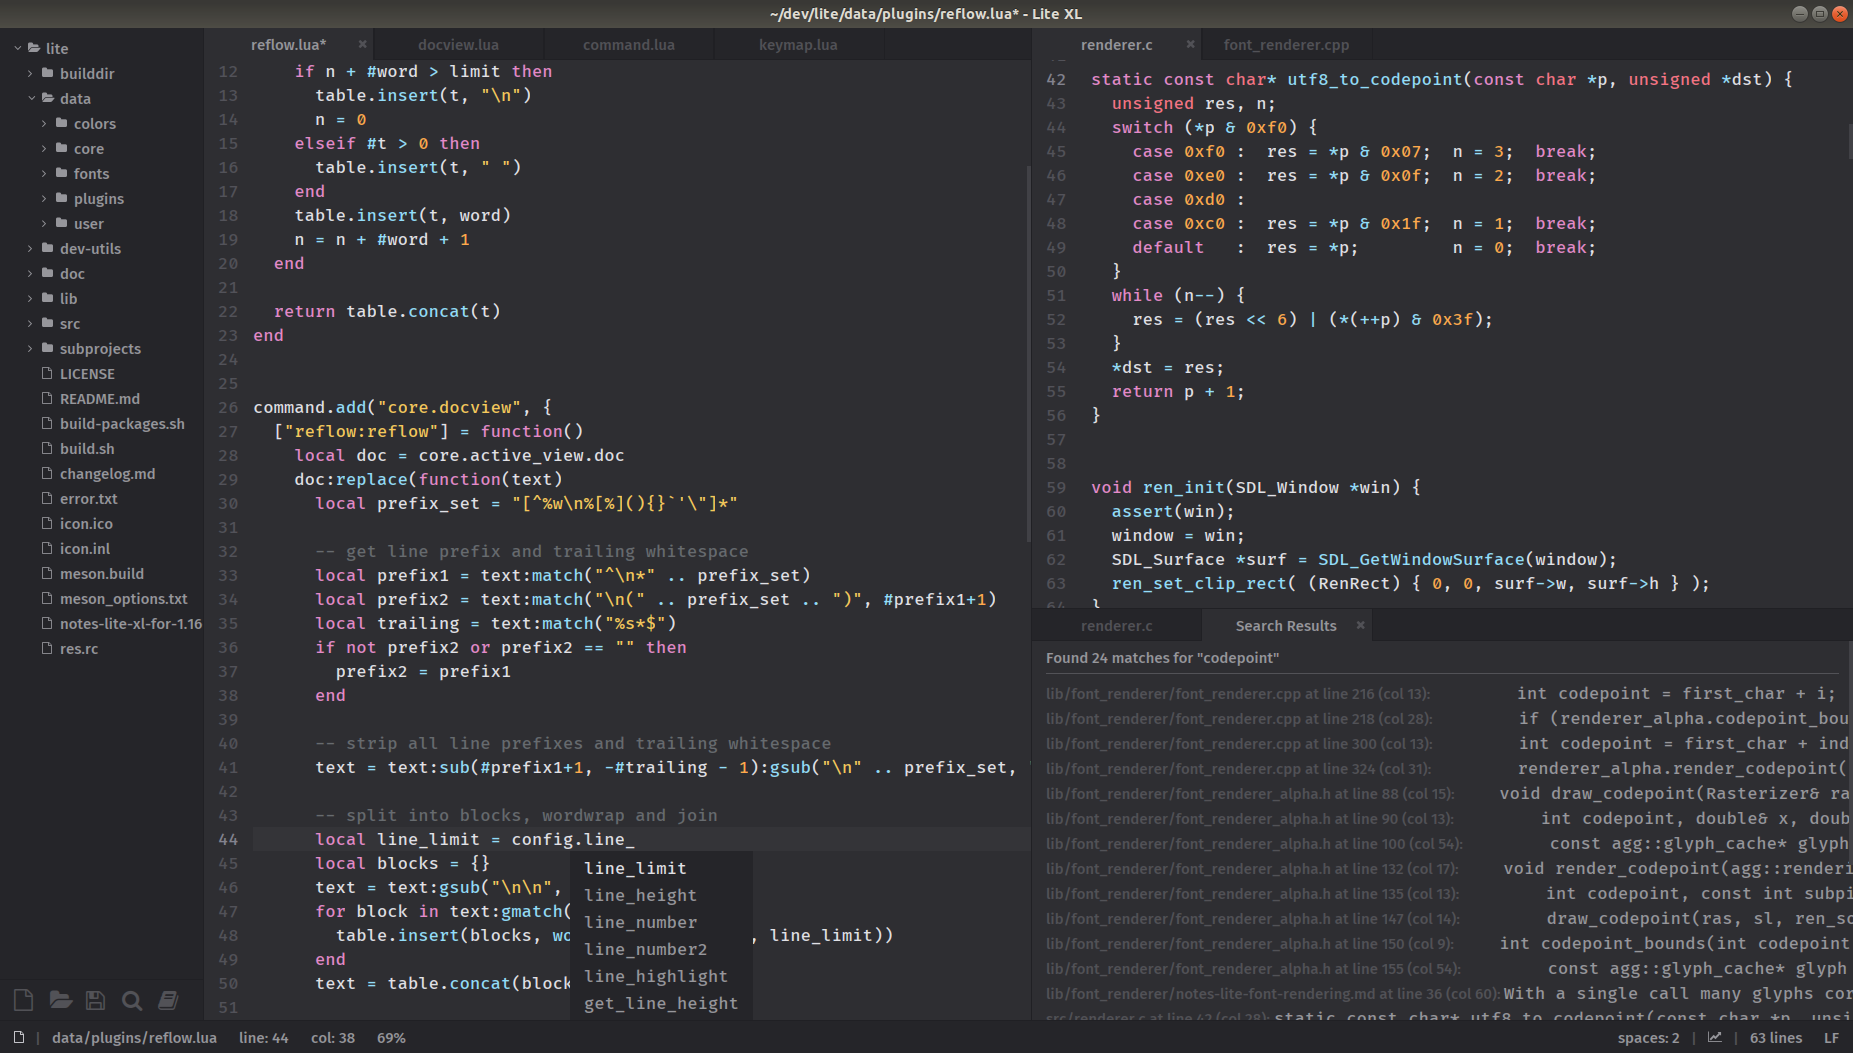Click the Save floppy disk icon
Image resolution: width=1853 pixels, height=1053 pixels.
[x=96, y=1000]
